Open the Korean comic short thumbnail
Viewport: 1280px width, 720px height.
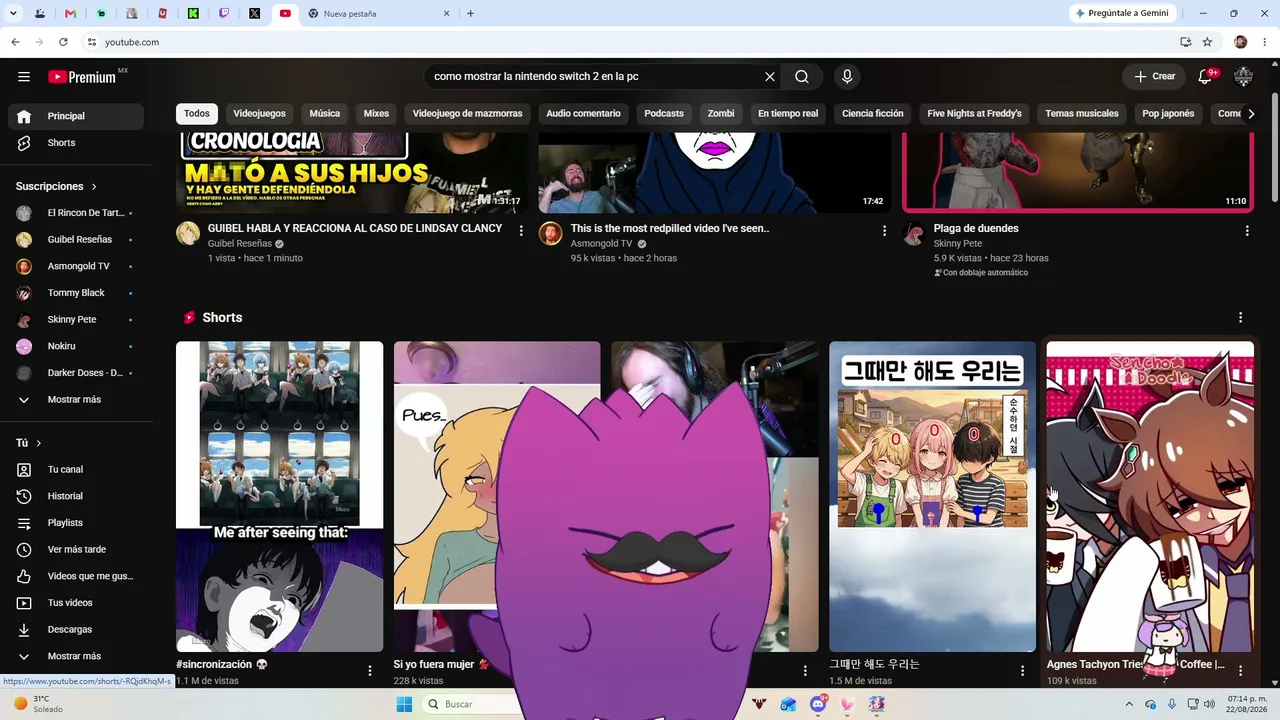(932, 497)
